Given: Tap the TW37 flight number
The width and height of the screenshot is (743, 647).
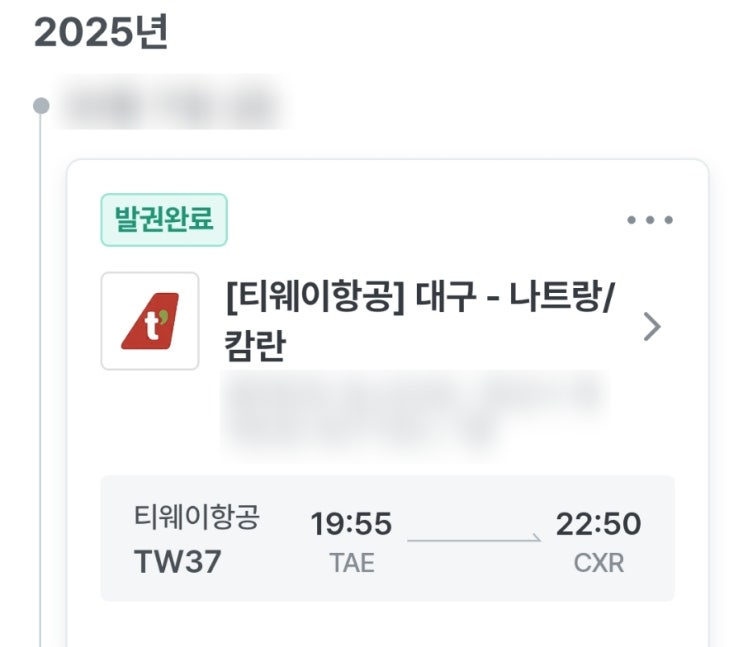Looking at the screenshot, I should 177,562.
